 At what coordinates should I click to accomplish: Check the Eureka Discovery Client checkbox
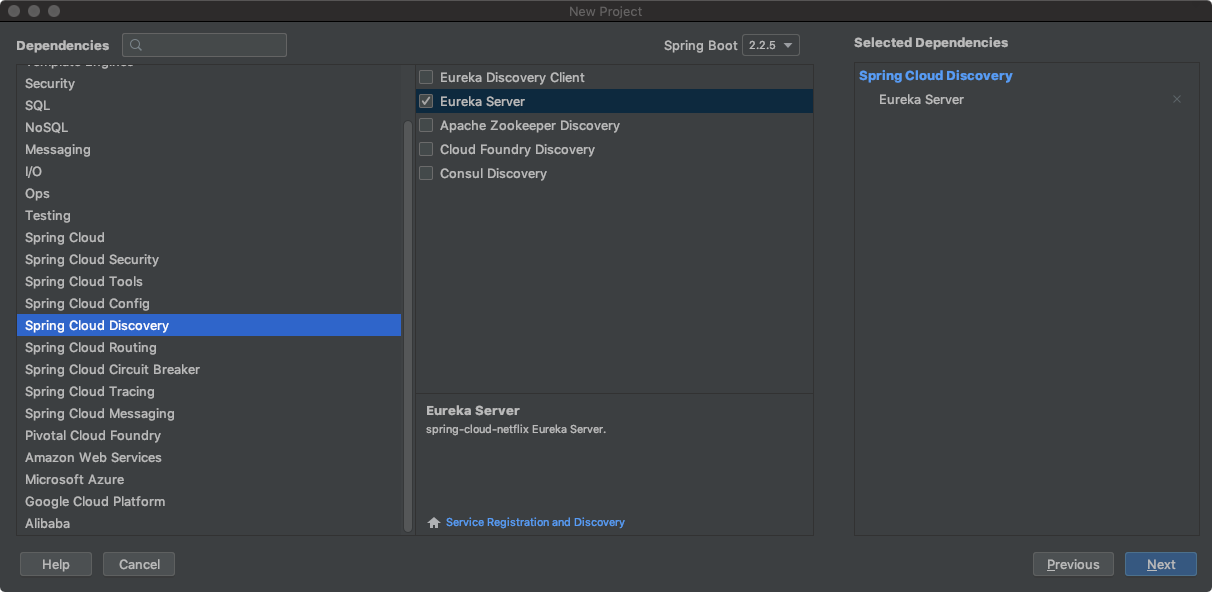pyautogui.click(x=426, y=77)
